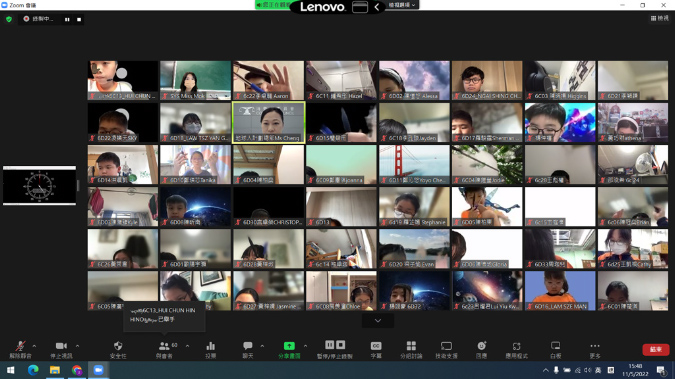
Task: Click the green Share Screen icon
Action: 289,346
